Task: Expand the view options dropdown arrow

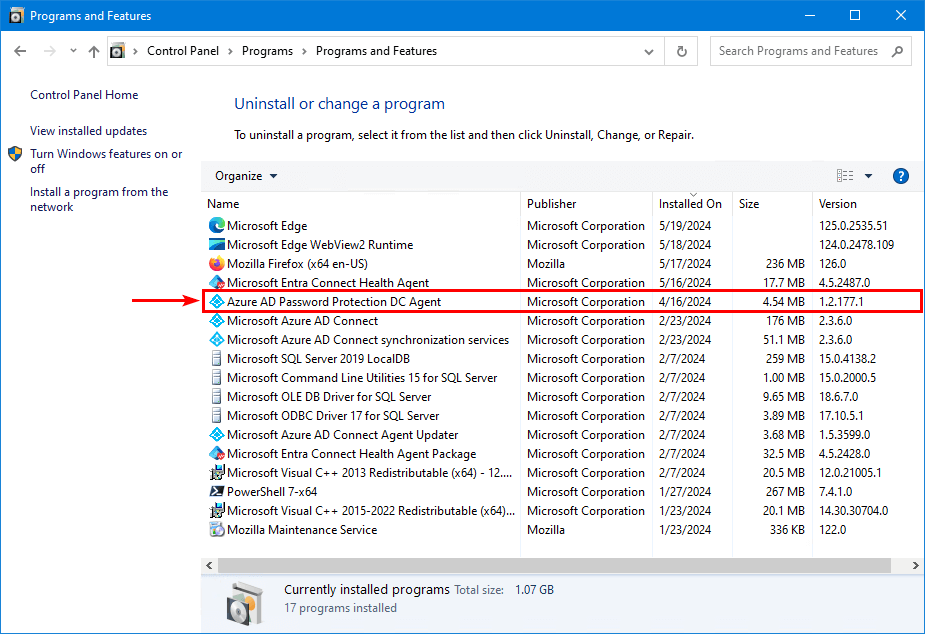Action: pyautogui.click(x=868, y=176)
